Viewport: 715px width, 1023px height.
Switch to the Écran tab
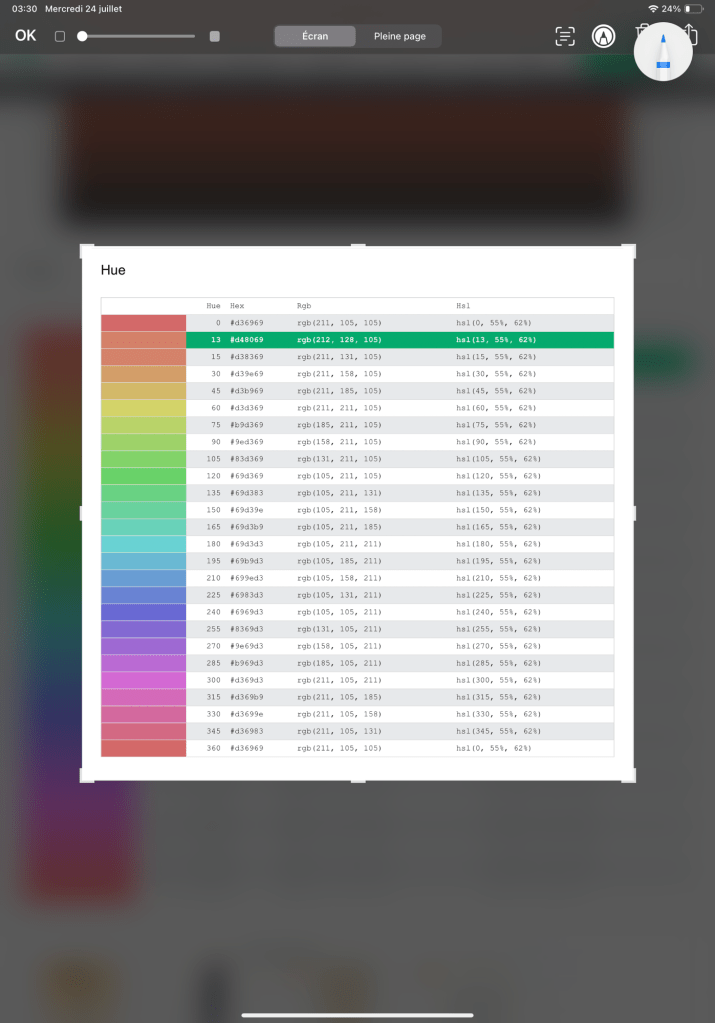pyautogui.click(x=315, y=36)
